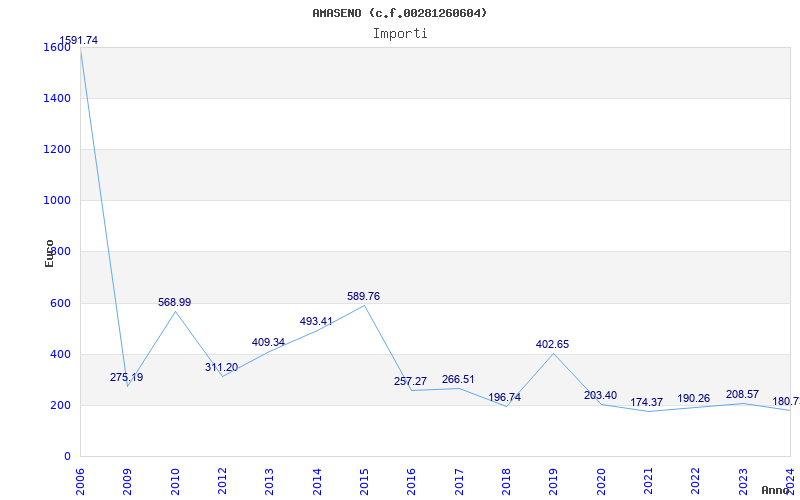Select the 409.34 data label
Image resolution: width=800 pixels, height=500 pixels.
tap(268, 342)
